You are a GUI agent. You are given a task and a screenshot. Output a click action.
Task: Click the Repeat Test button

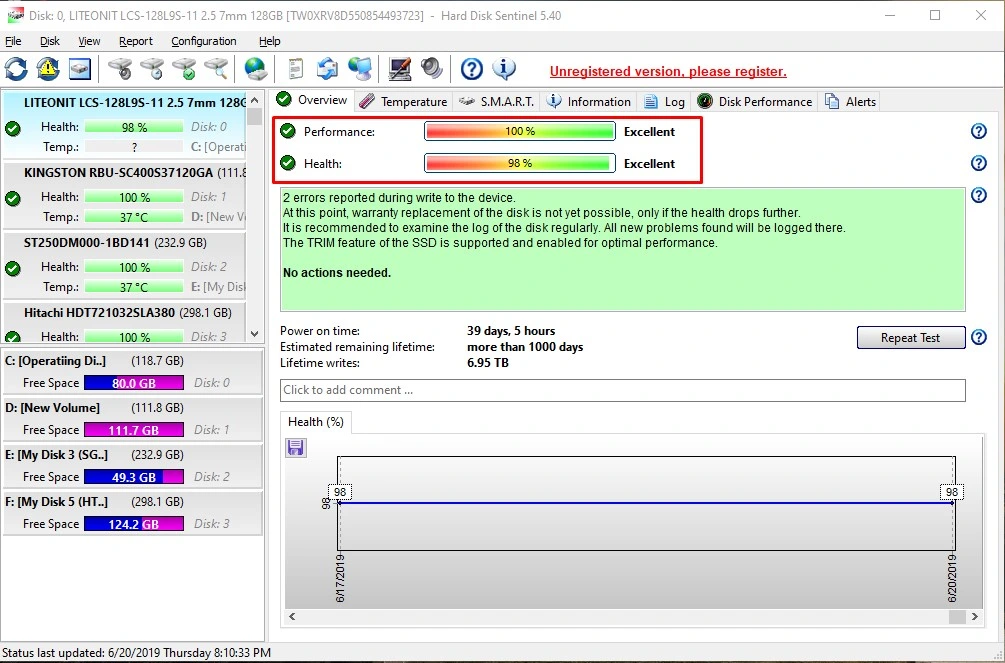pyautogui.click(x=911, y=337)
